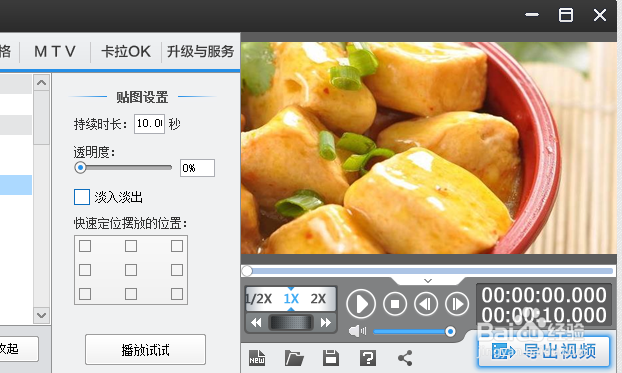Click the jog wheel between arrows
Image resolution: width=622 pixels, height=373 pixels.
tap(291, 323)
